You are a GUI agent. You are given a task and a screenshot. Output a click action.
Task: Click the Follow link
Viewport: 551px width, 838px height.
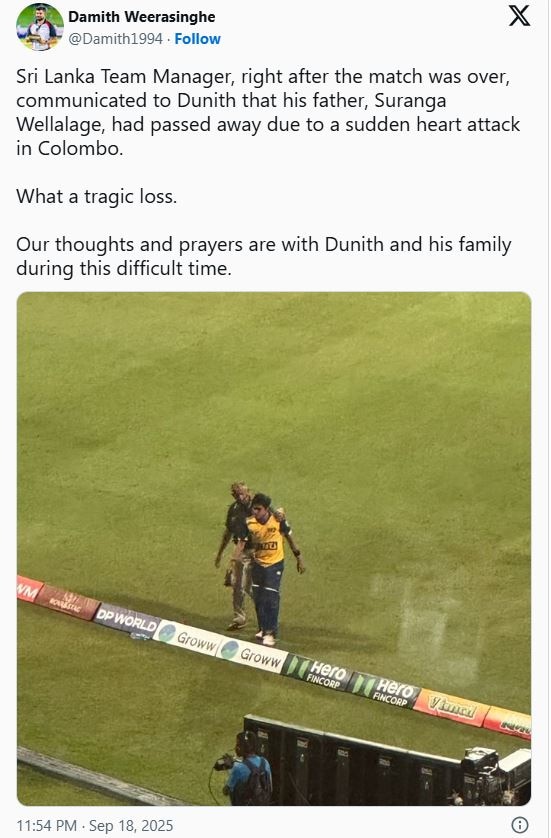197,39
